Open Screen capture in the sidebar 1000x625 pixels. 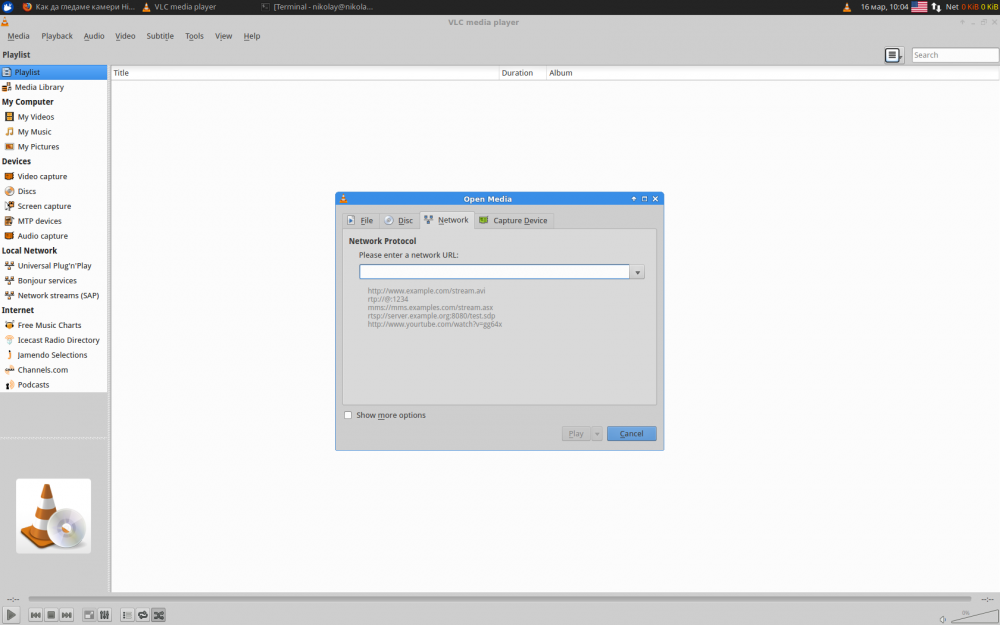click(x=44, y=206)
